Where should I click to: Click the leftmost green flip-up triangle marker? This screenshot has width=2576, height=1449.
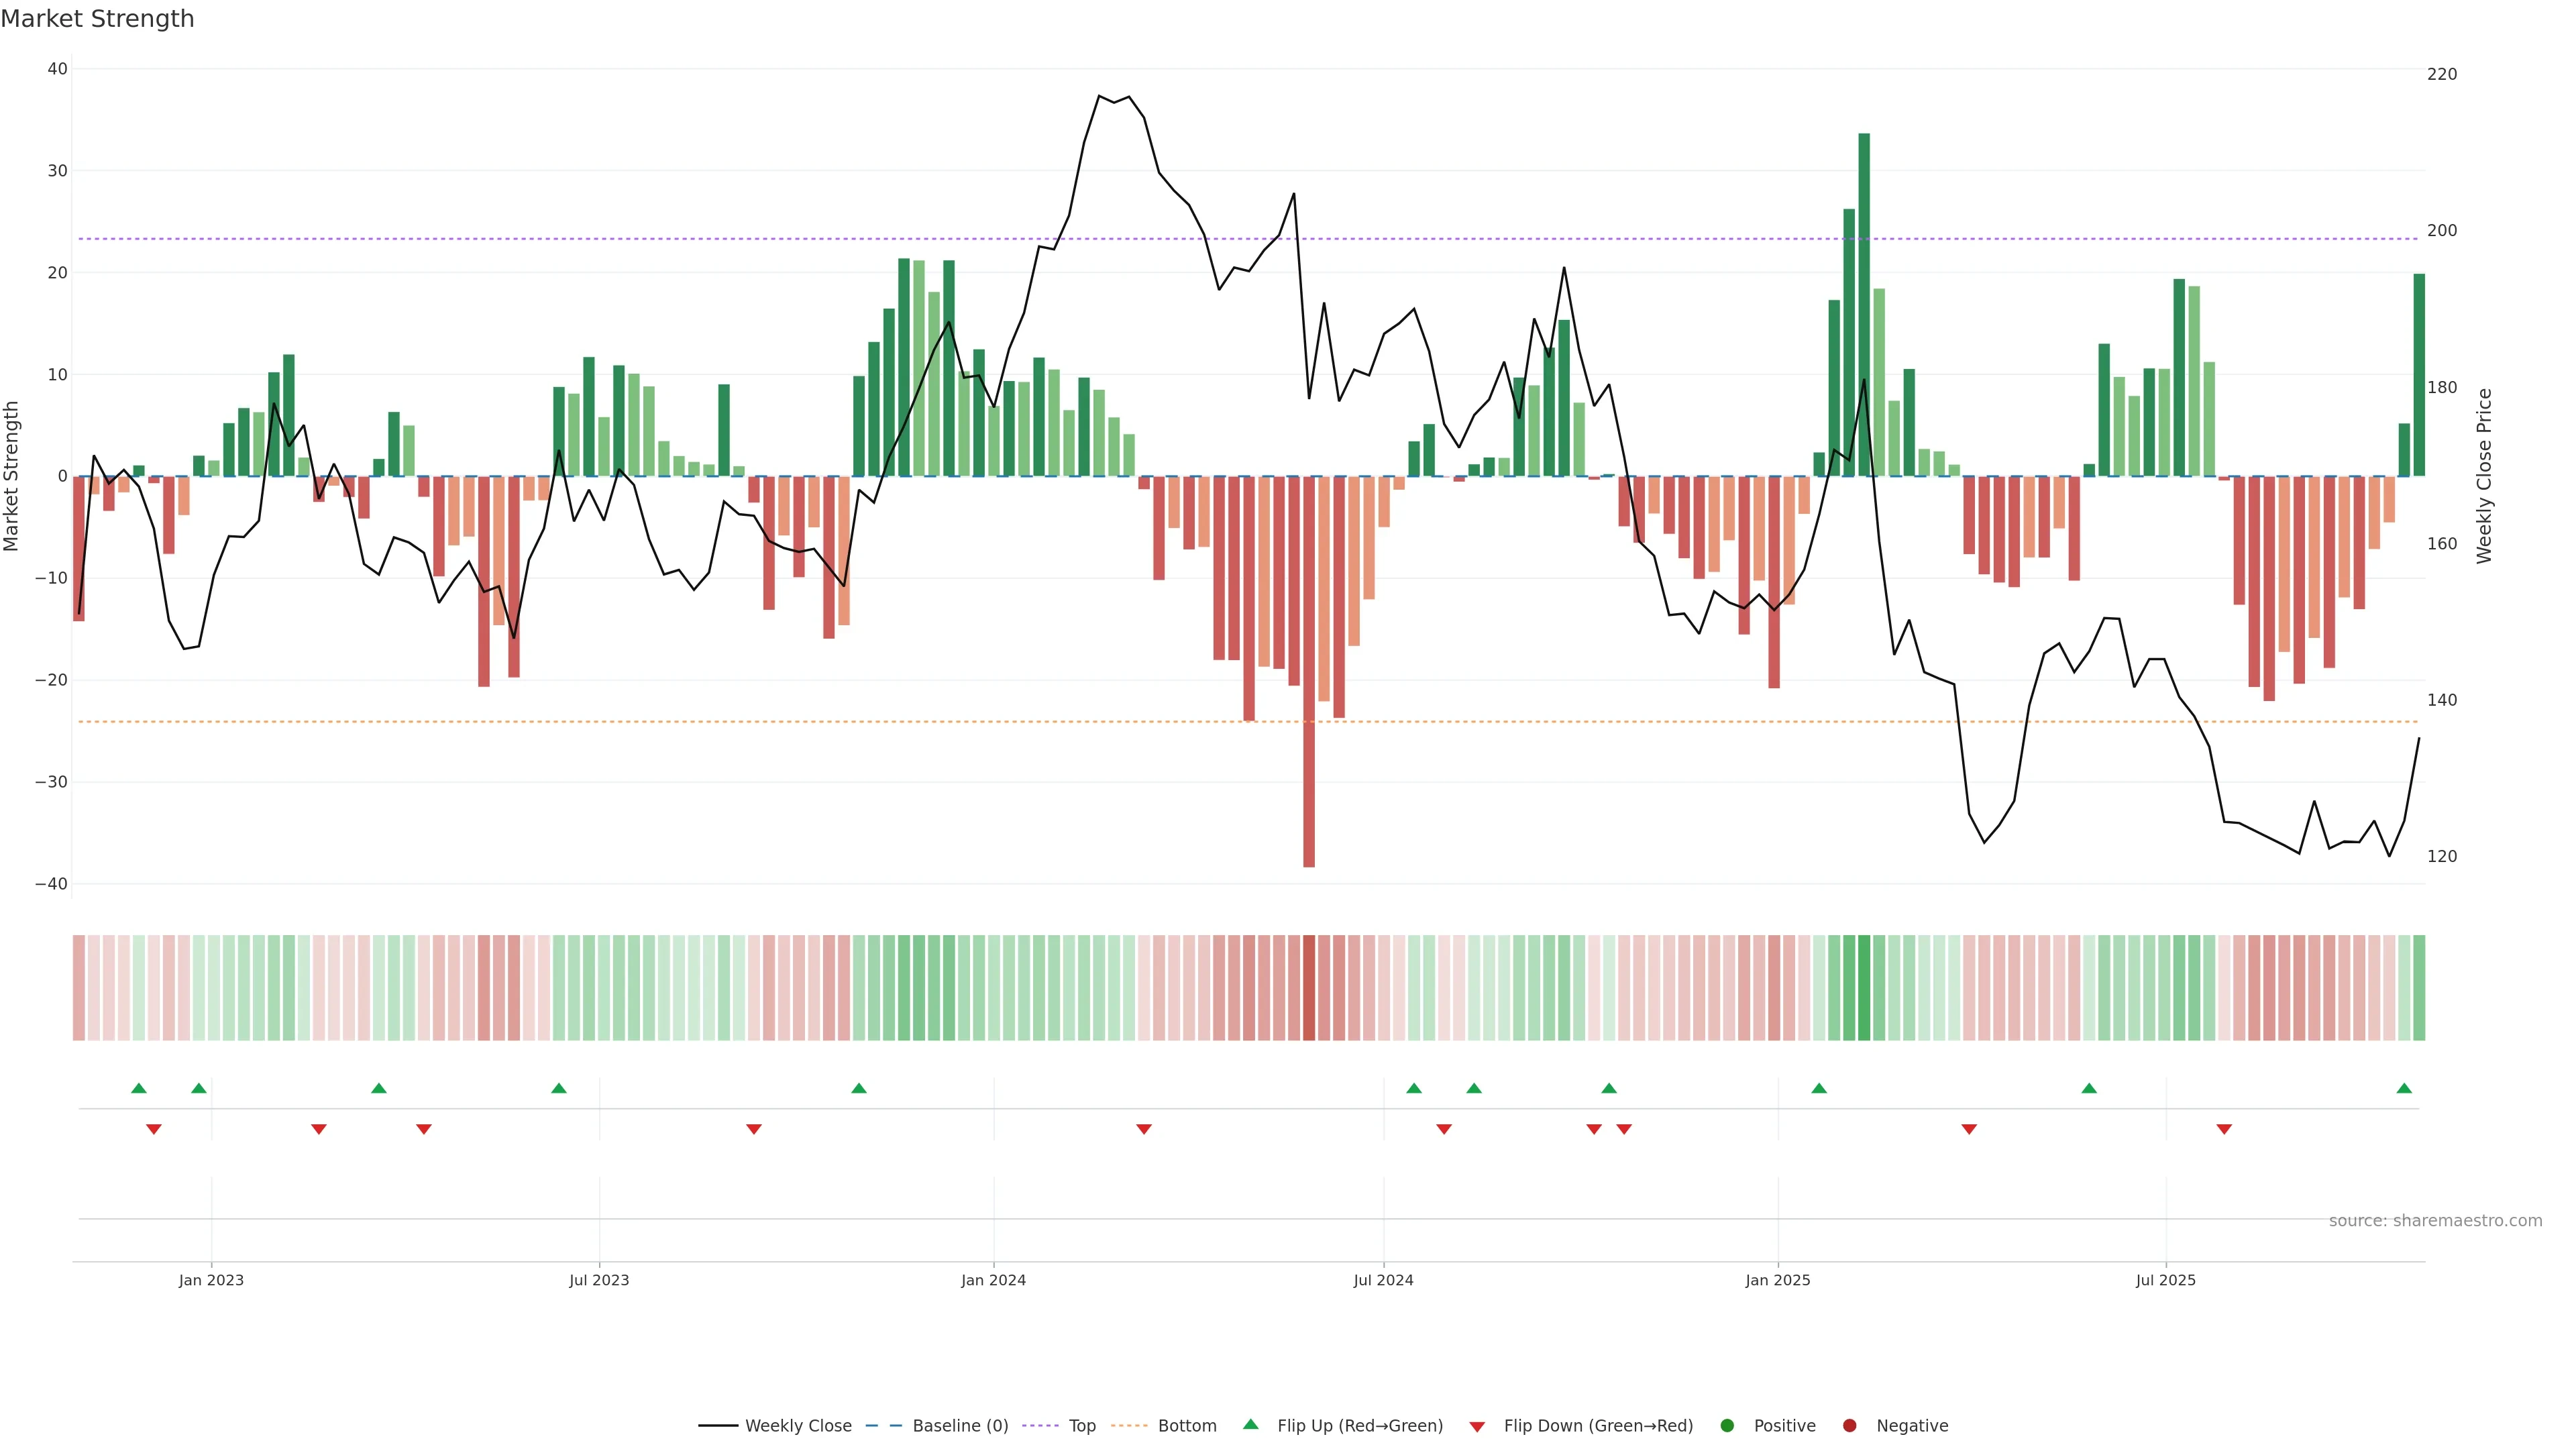[139, 1089]
